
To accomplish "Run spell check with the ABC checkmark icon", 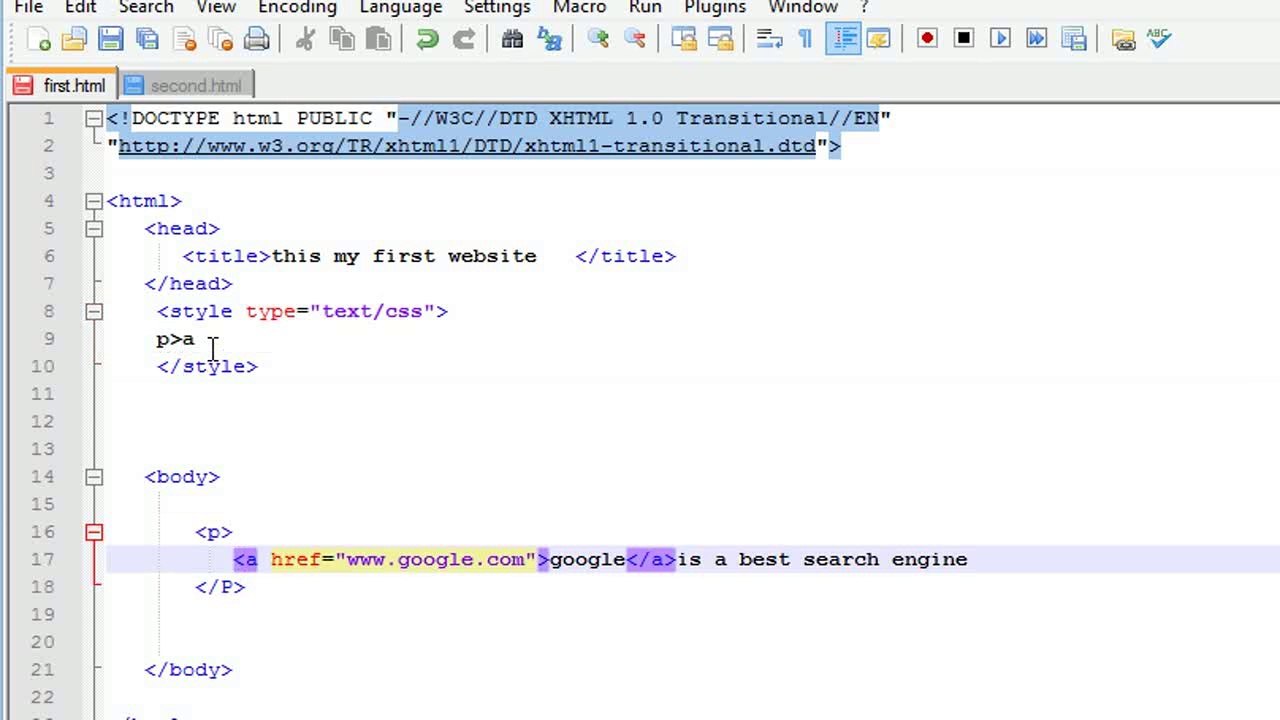I will [1159, 39].
